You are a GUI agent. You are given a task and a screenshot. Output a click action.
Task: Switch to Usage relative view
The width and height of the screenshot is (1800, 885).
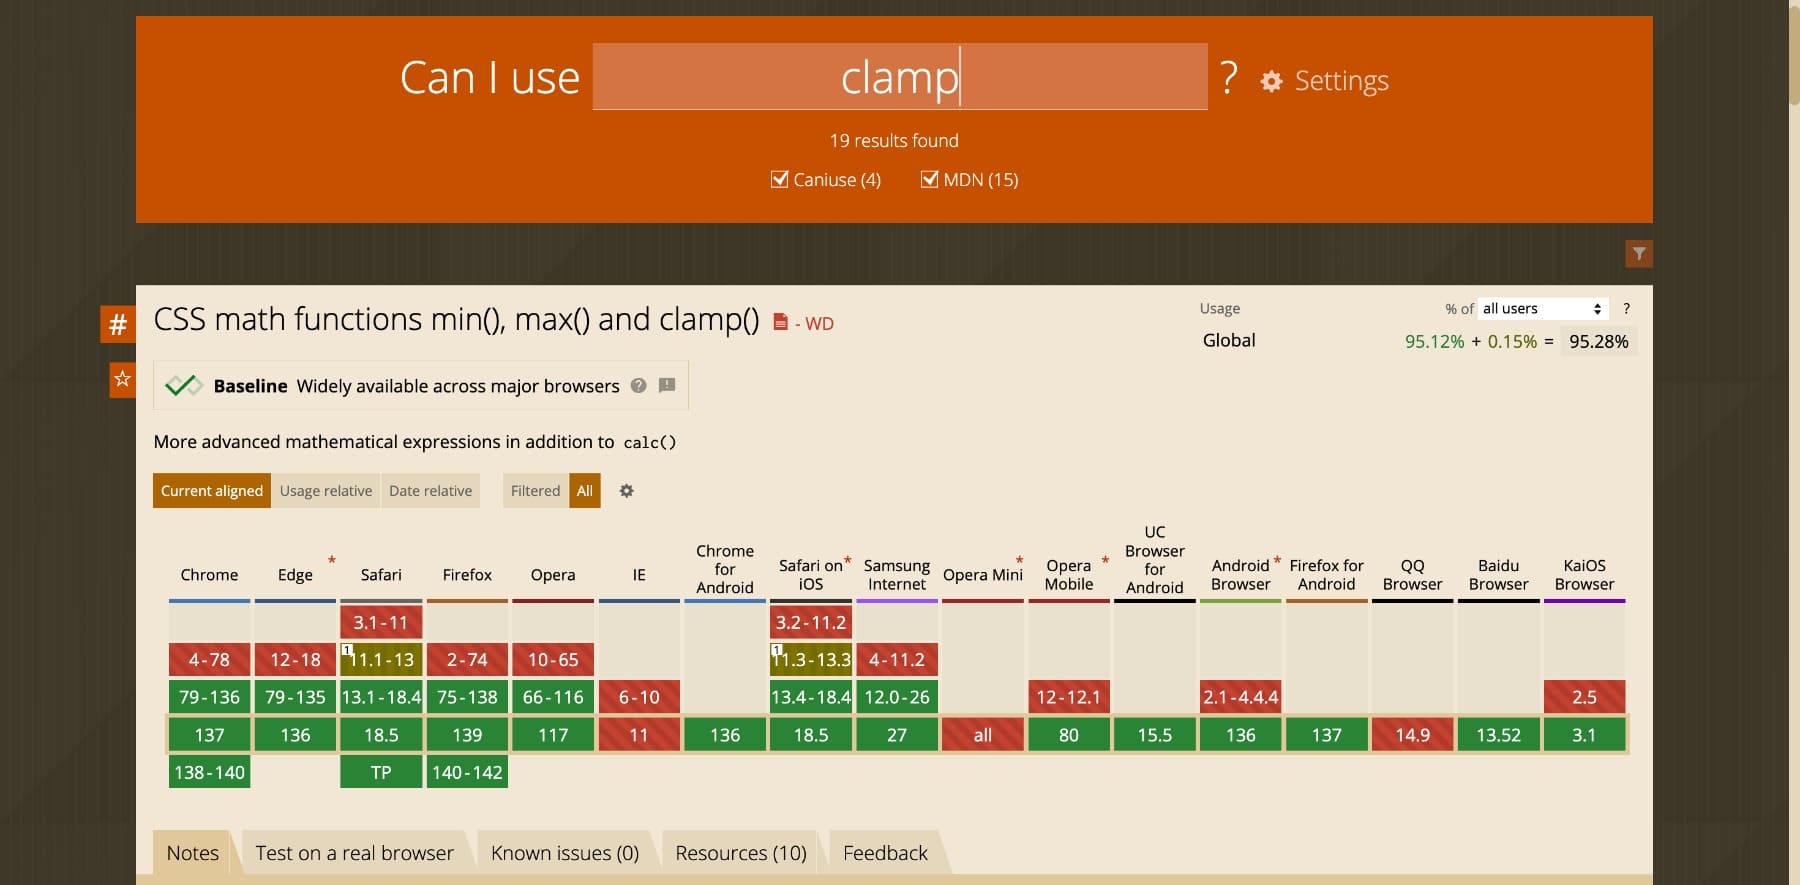(x=326, y=491)
